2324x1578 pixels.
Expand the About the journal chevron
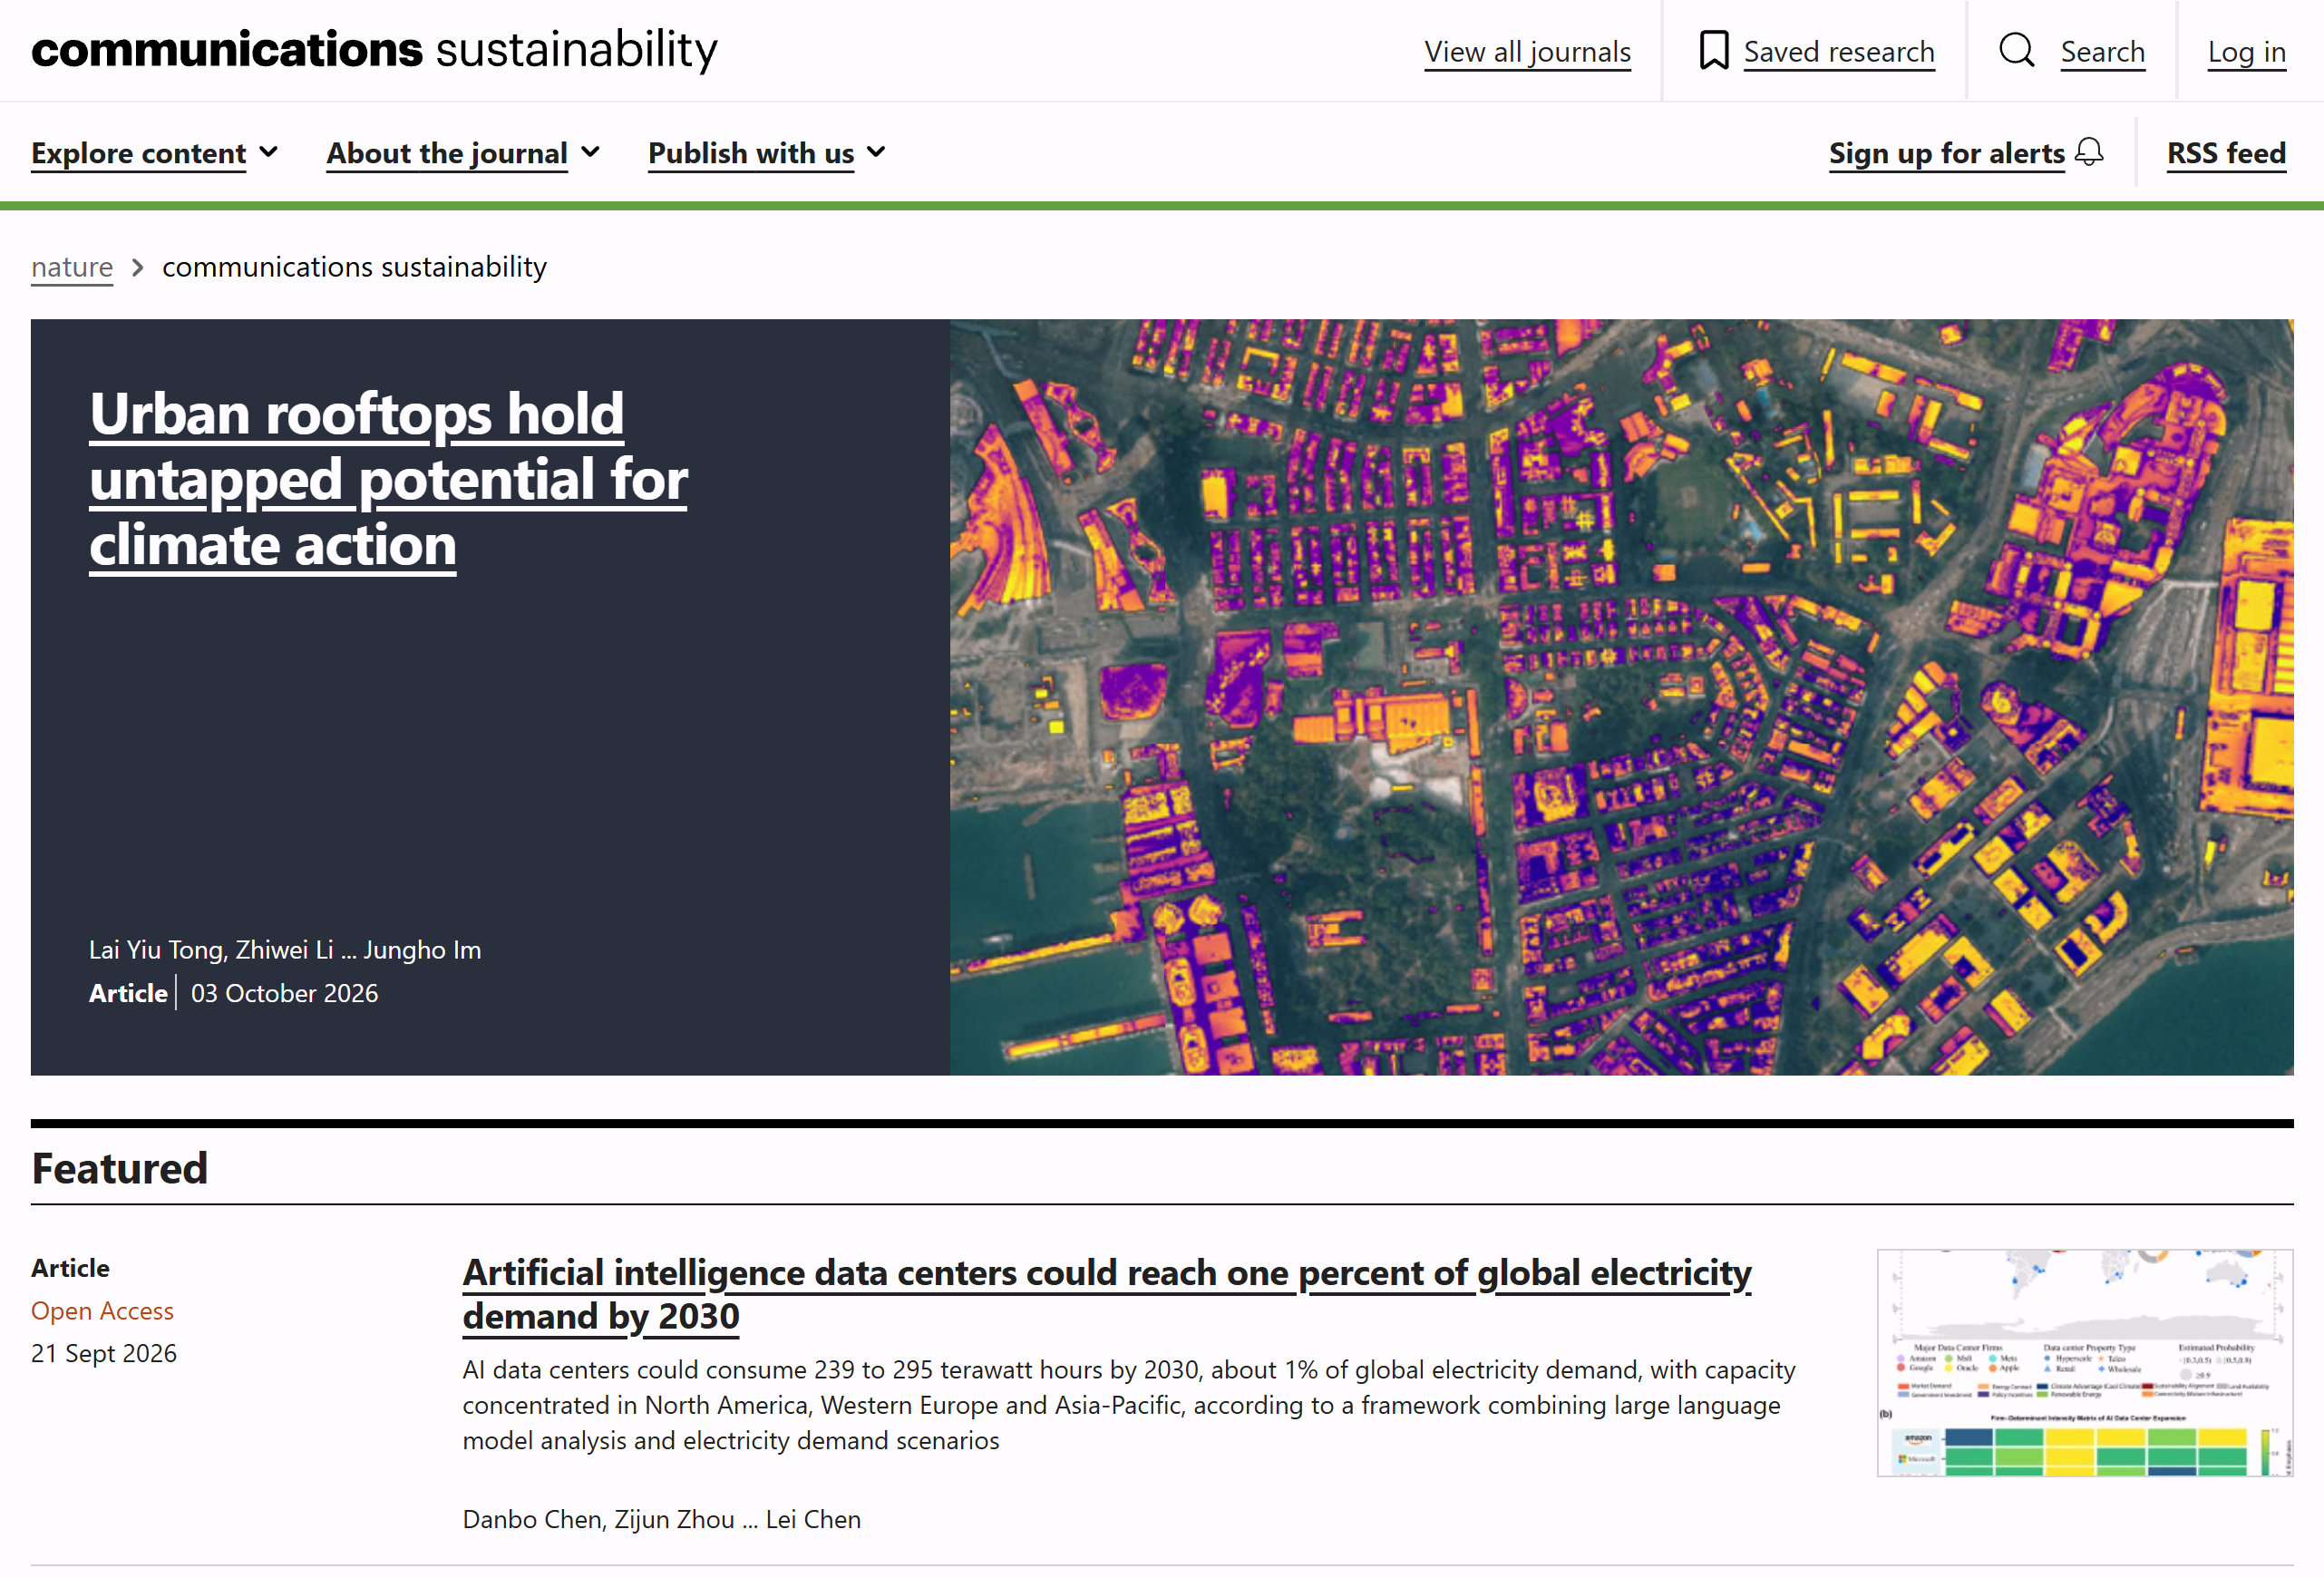(590, 152)
